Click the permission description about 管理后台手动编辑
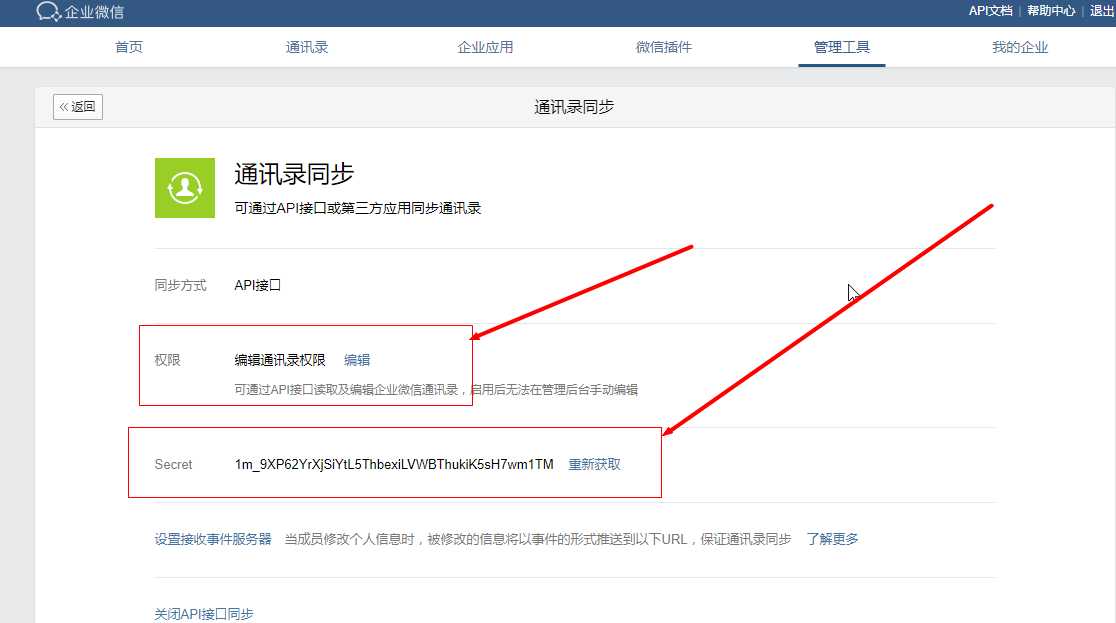Image resolution: width=1116 pixels, height=623 pixels. tap(436, 389)
